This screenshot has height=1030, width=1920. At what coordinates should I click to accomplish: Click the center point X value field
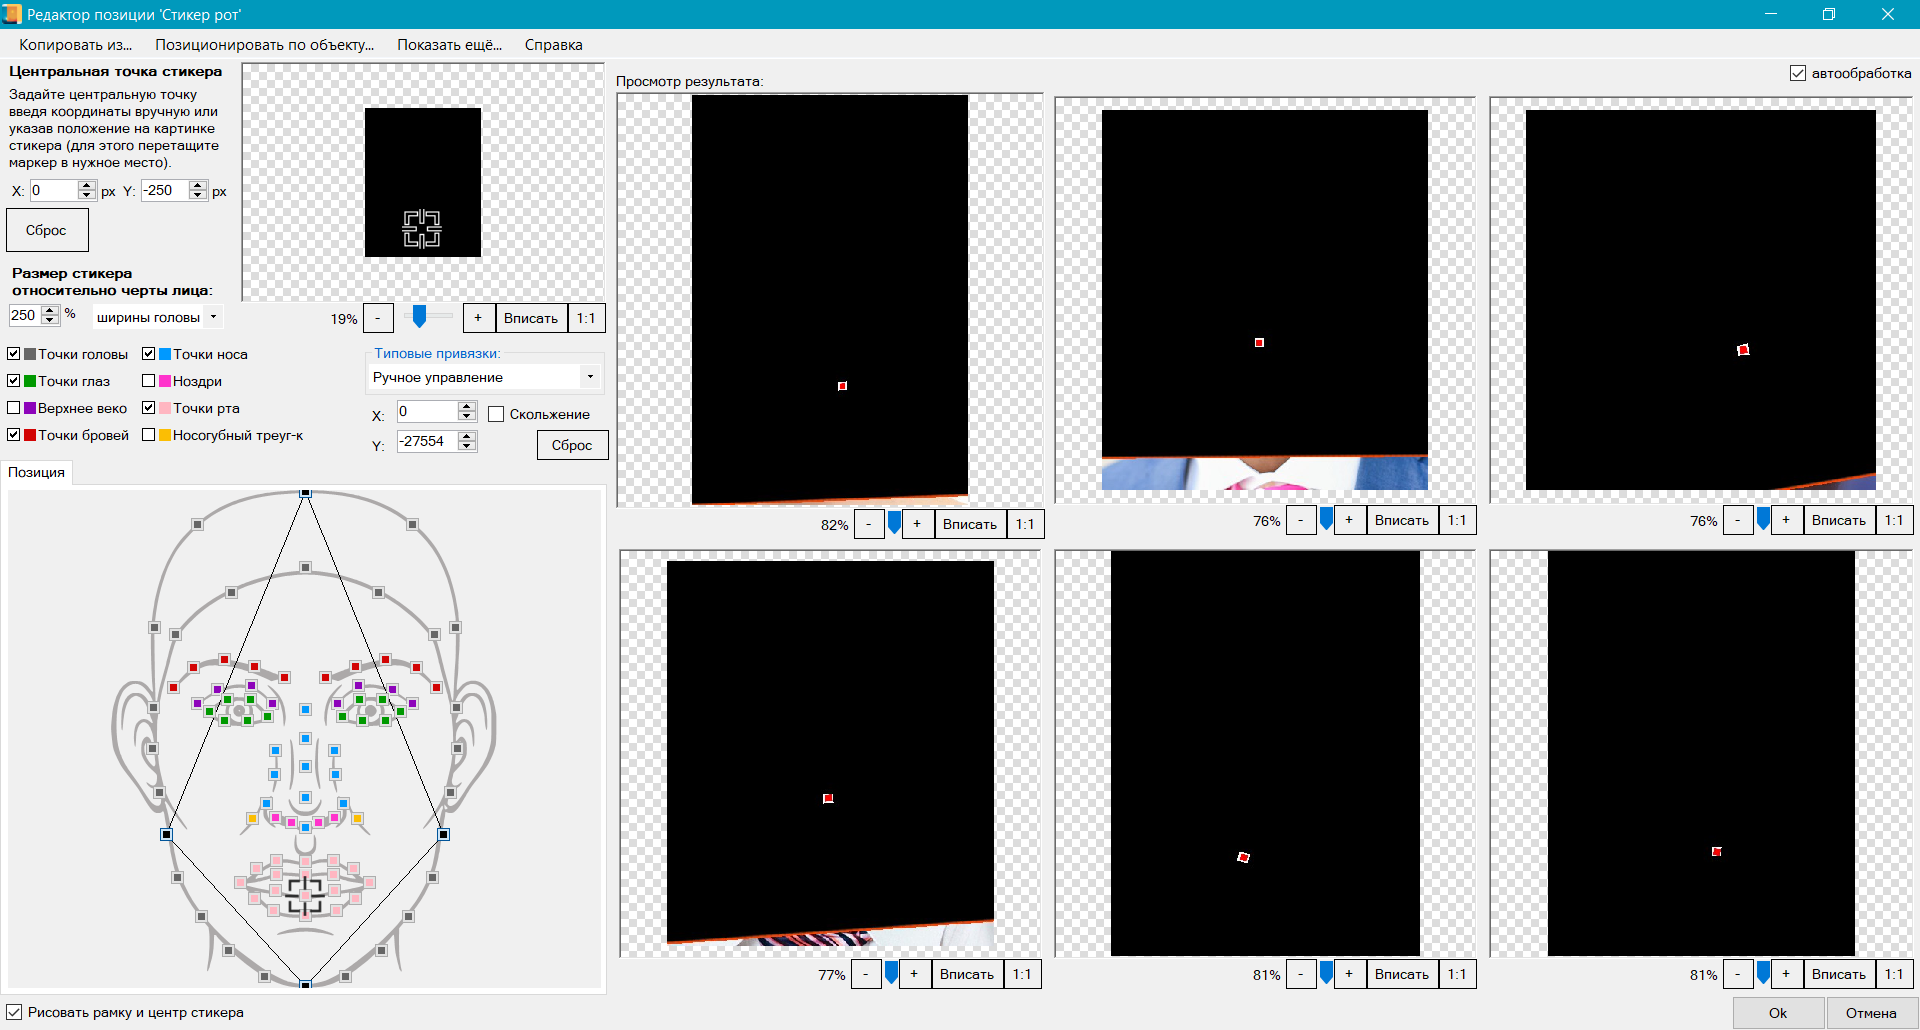[54, 190]
